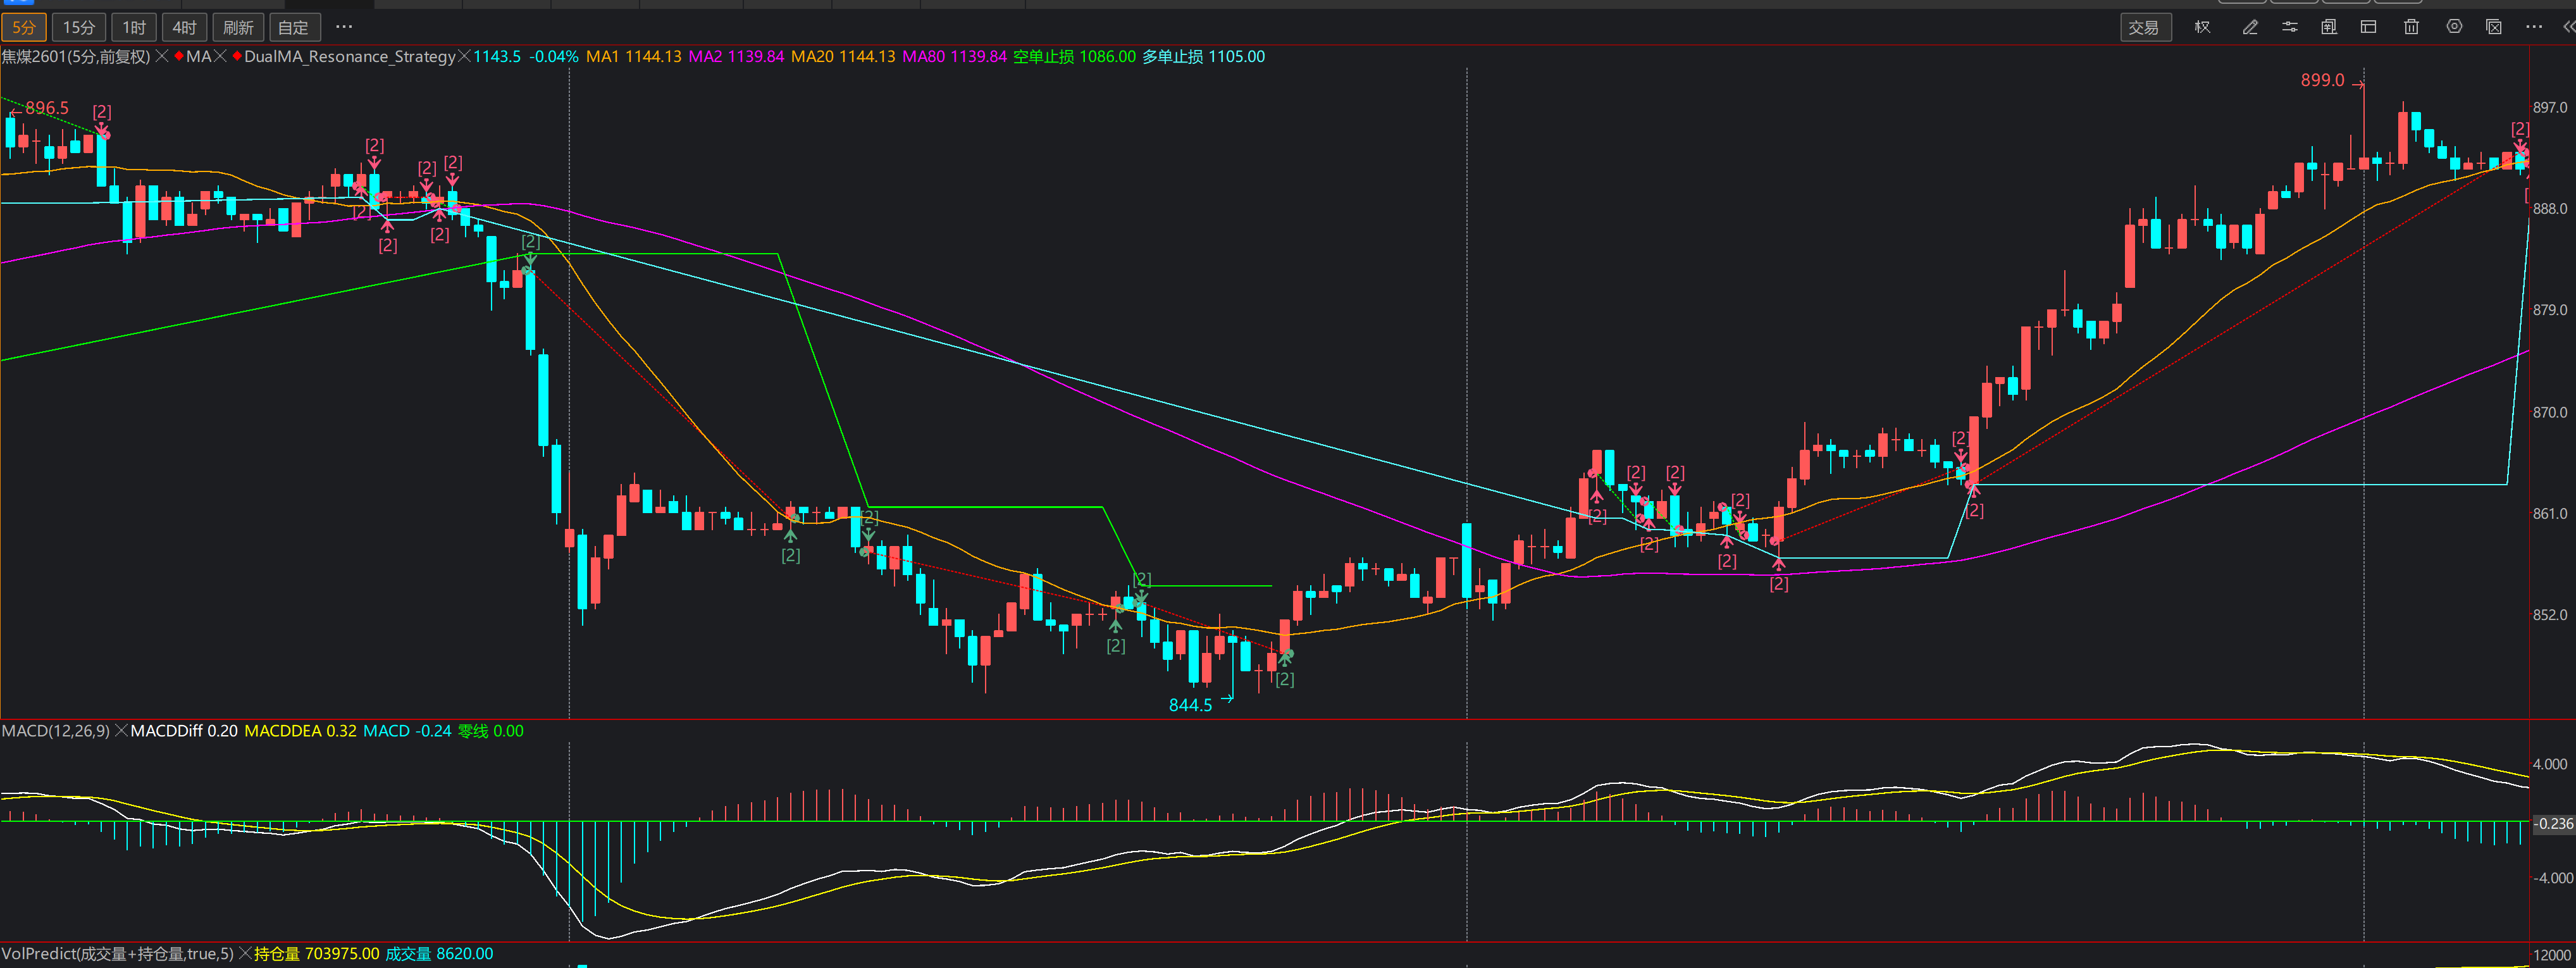The width and height of the screenshot is (2576, 968).
Task: Click the 897.0 price axis label
Action: [x=2550, y=107]
